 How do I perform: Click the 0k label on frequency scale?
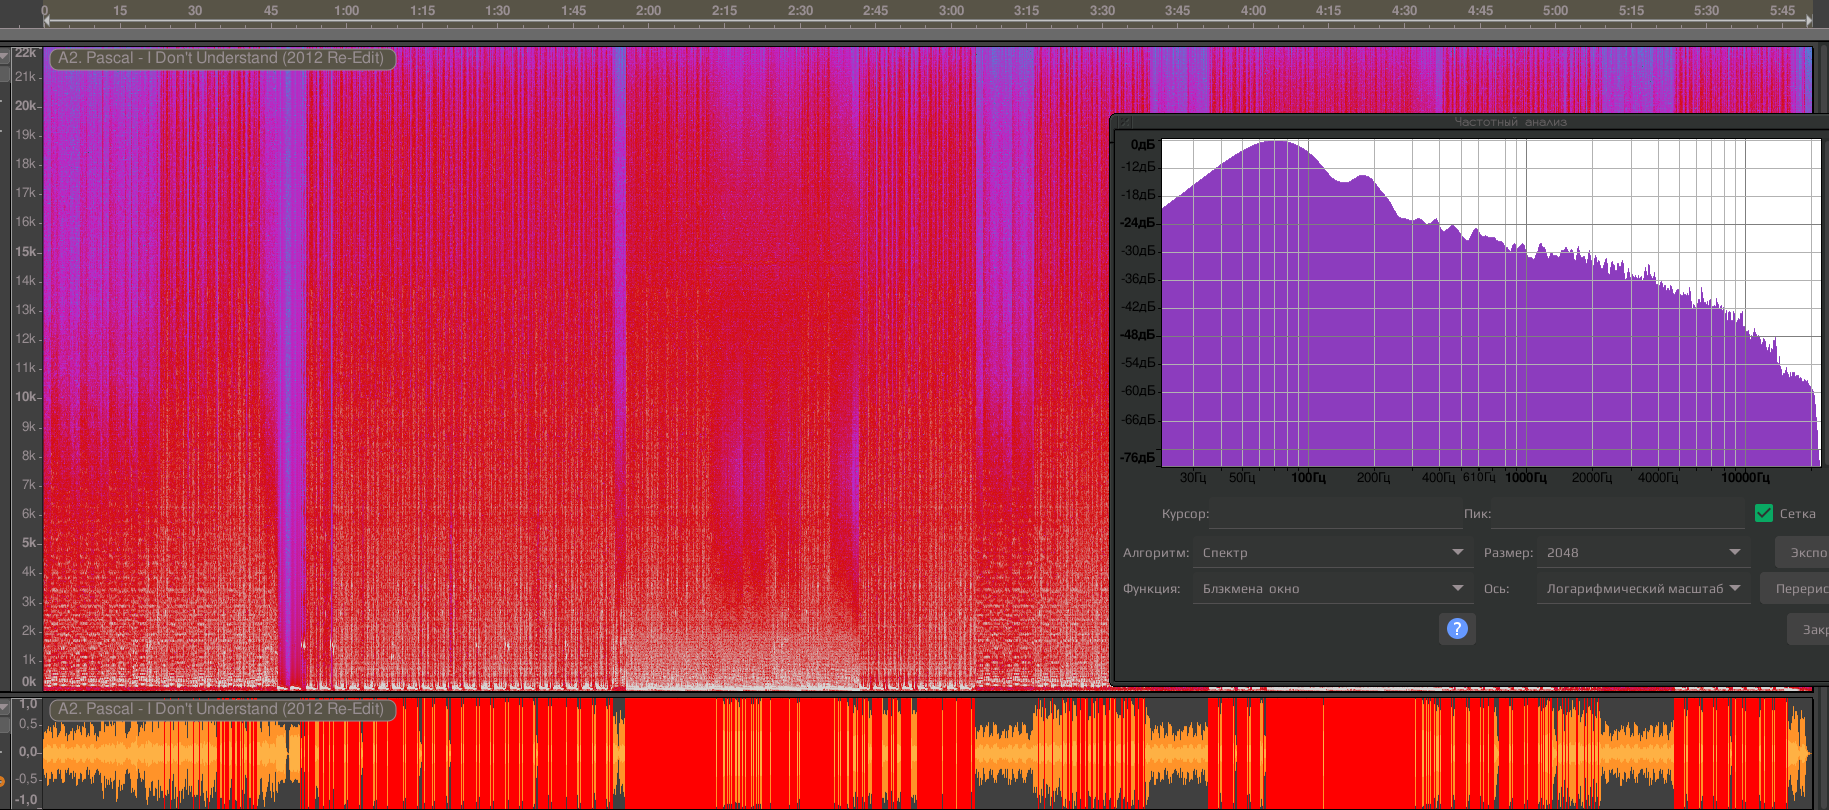28,681
